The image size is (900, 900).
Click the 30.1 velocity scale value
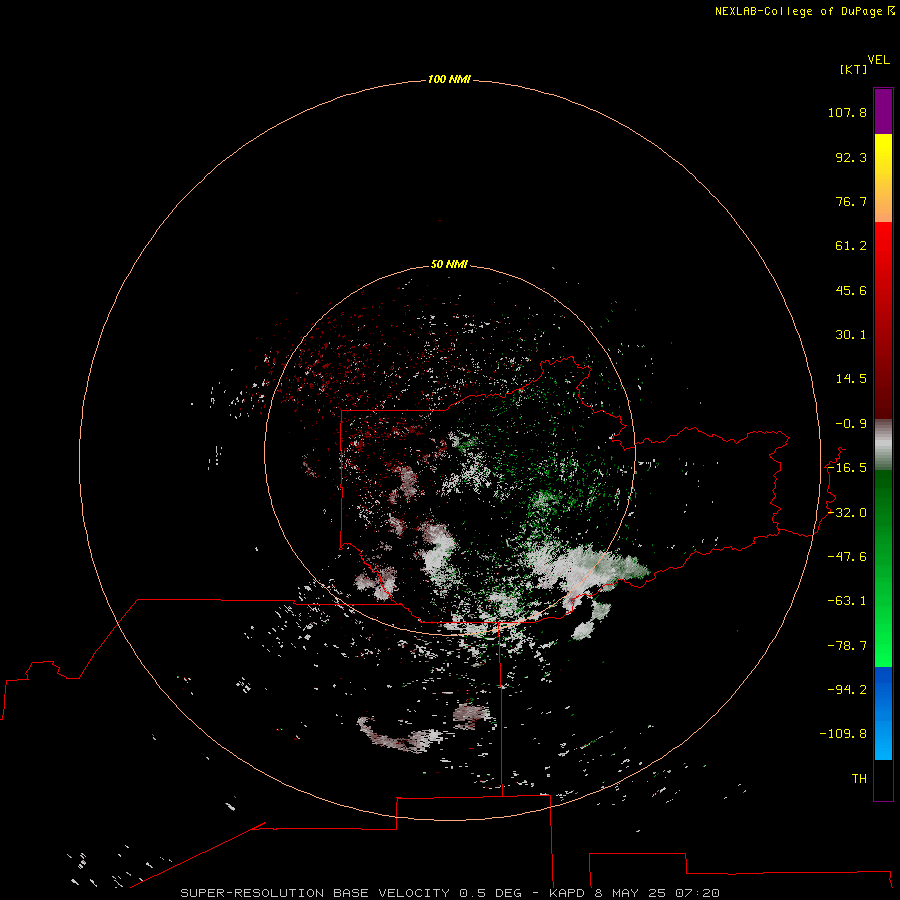click(851, 335)
